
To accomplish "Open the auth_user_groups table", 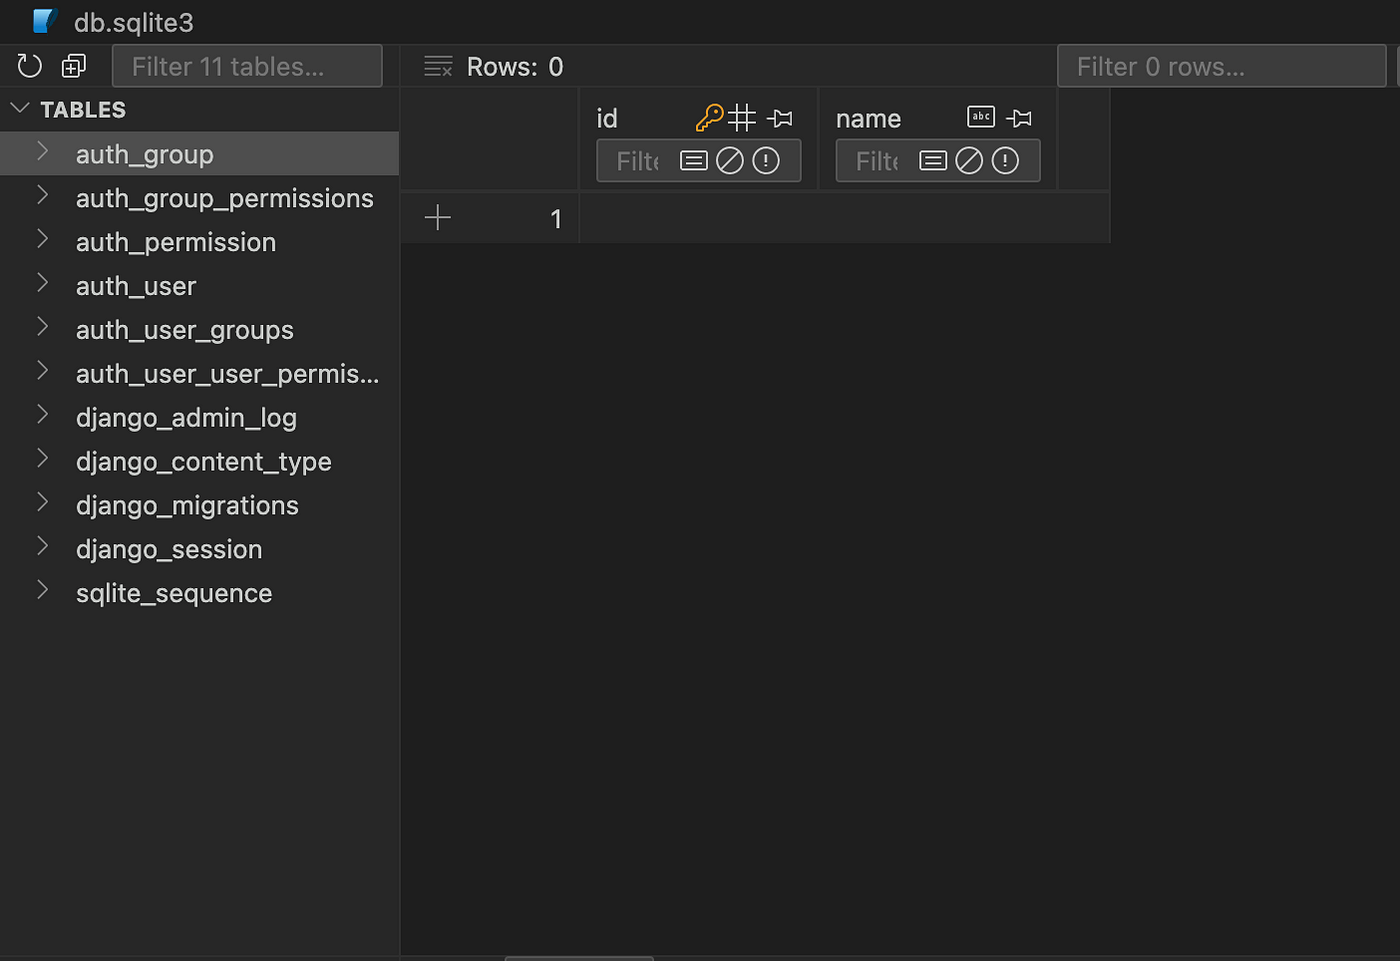I will click(199, 330).
